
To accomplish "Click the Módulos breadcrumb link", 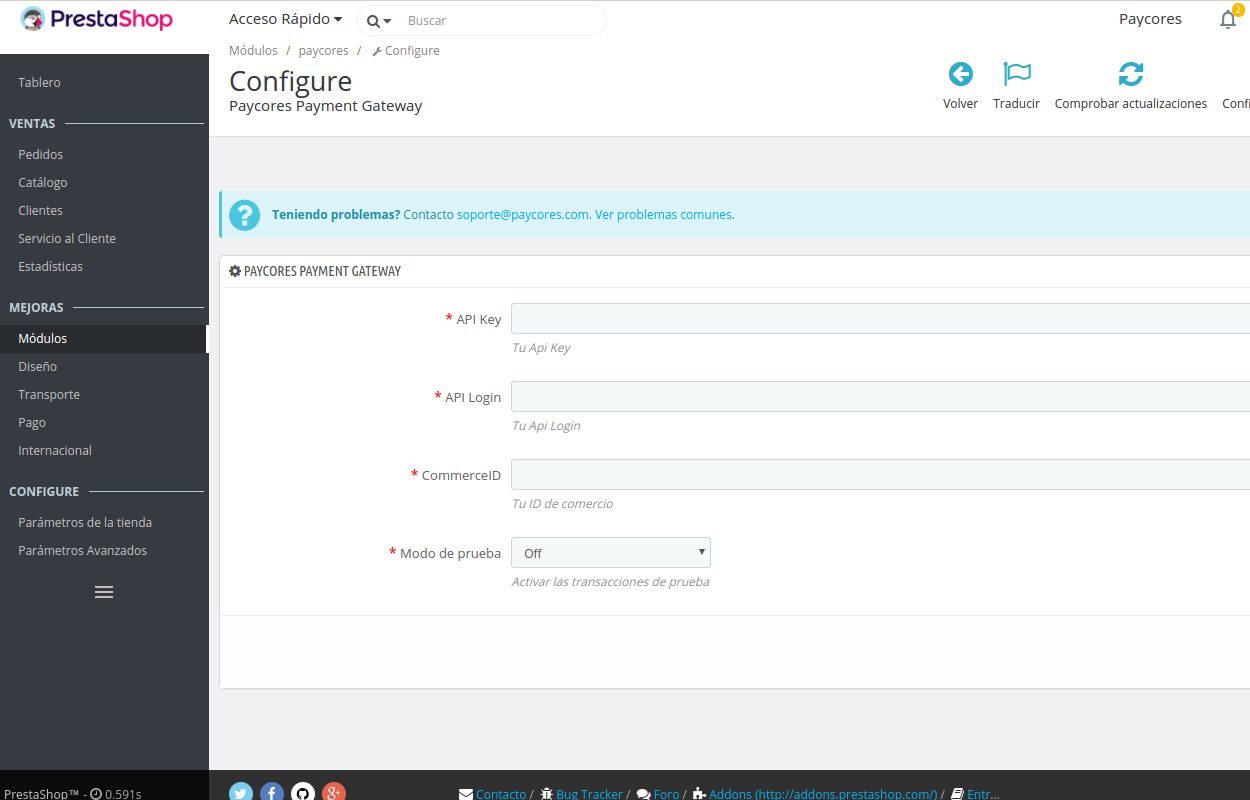I will [253, 50].
